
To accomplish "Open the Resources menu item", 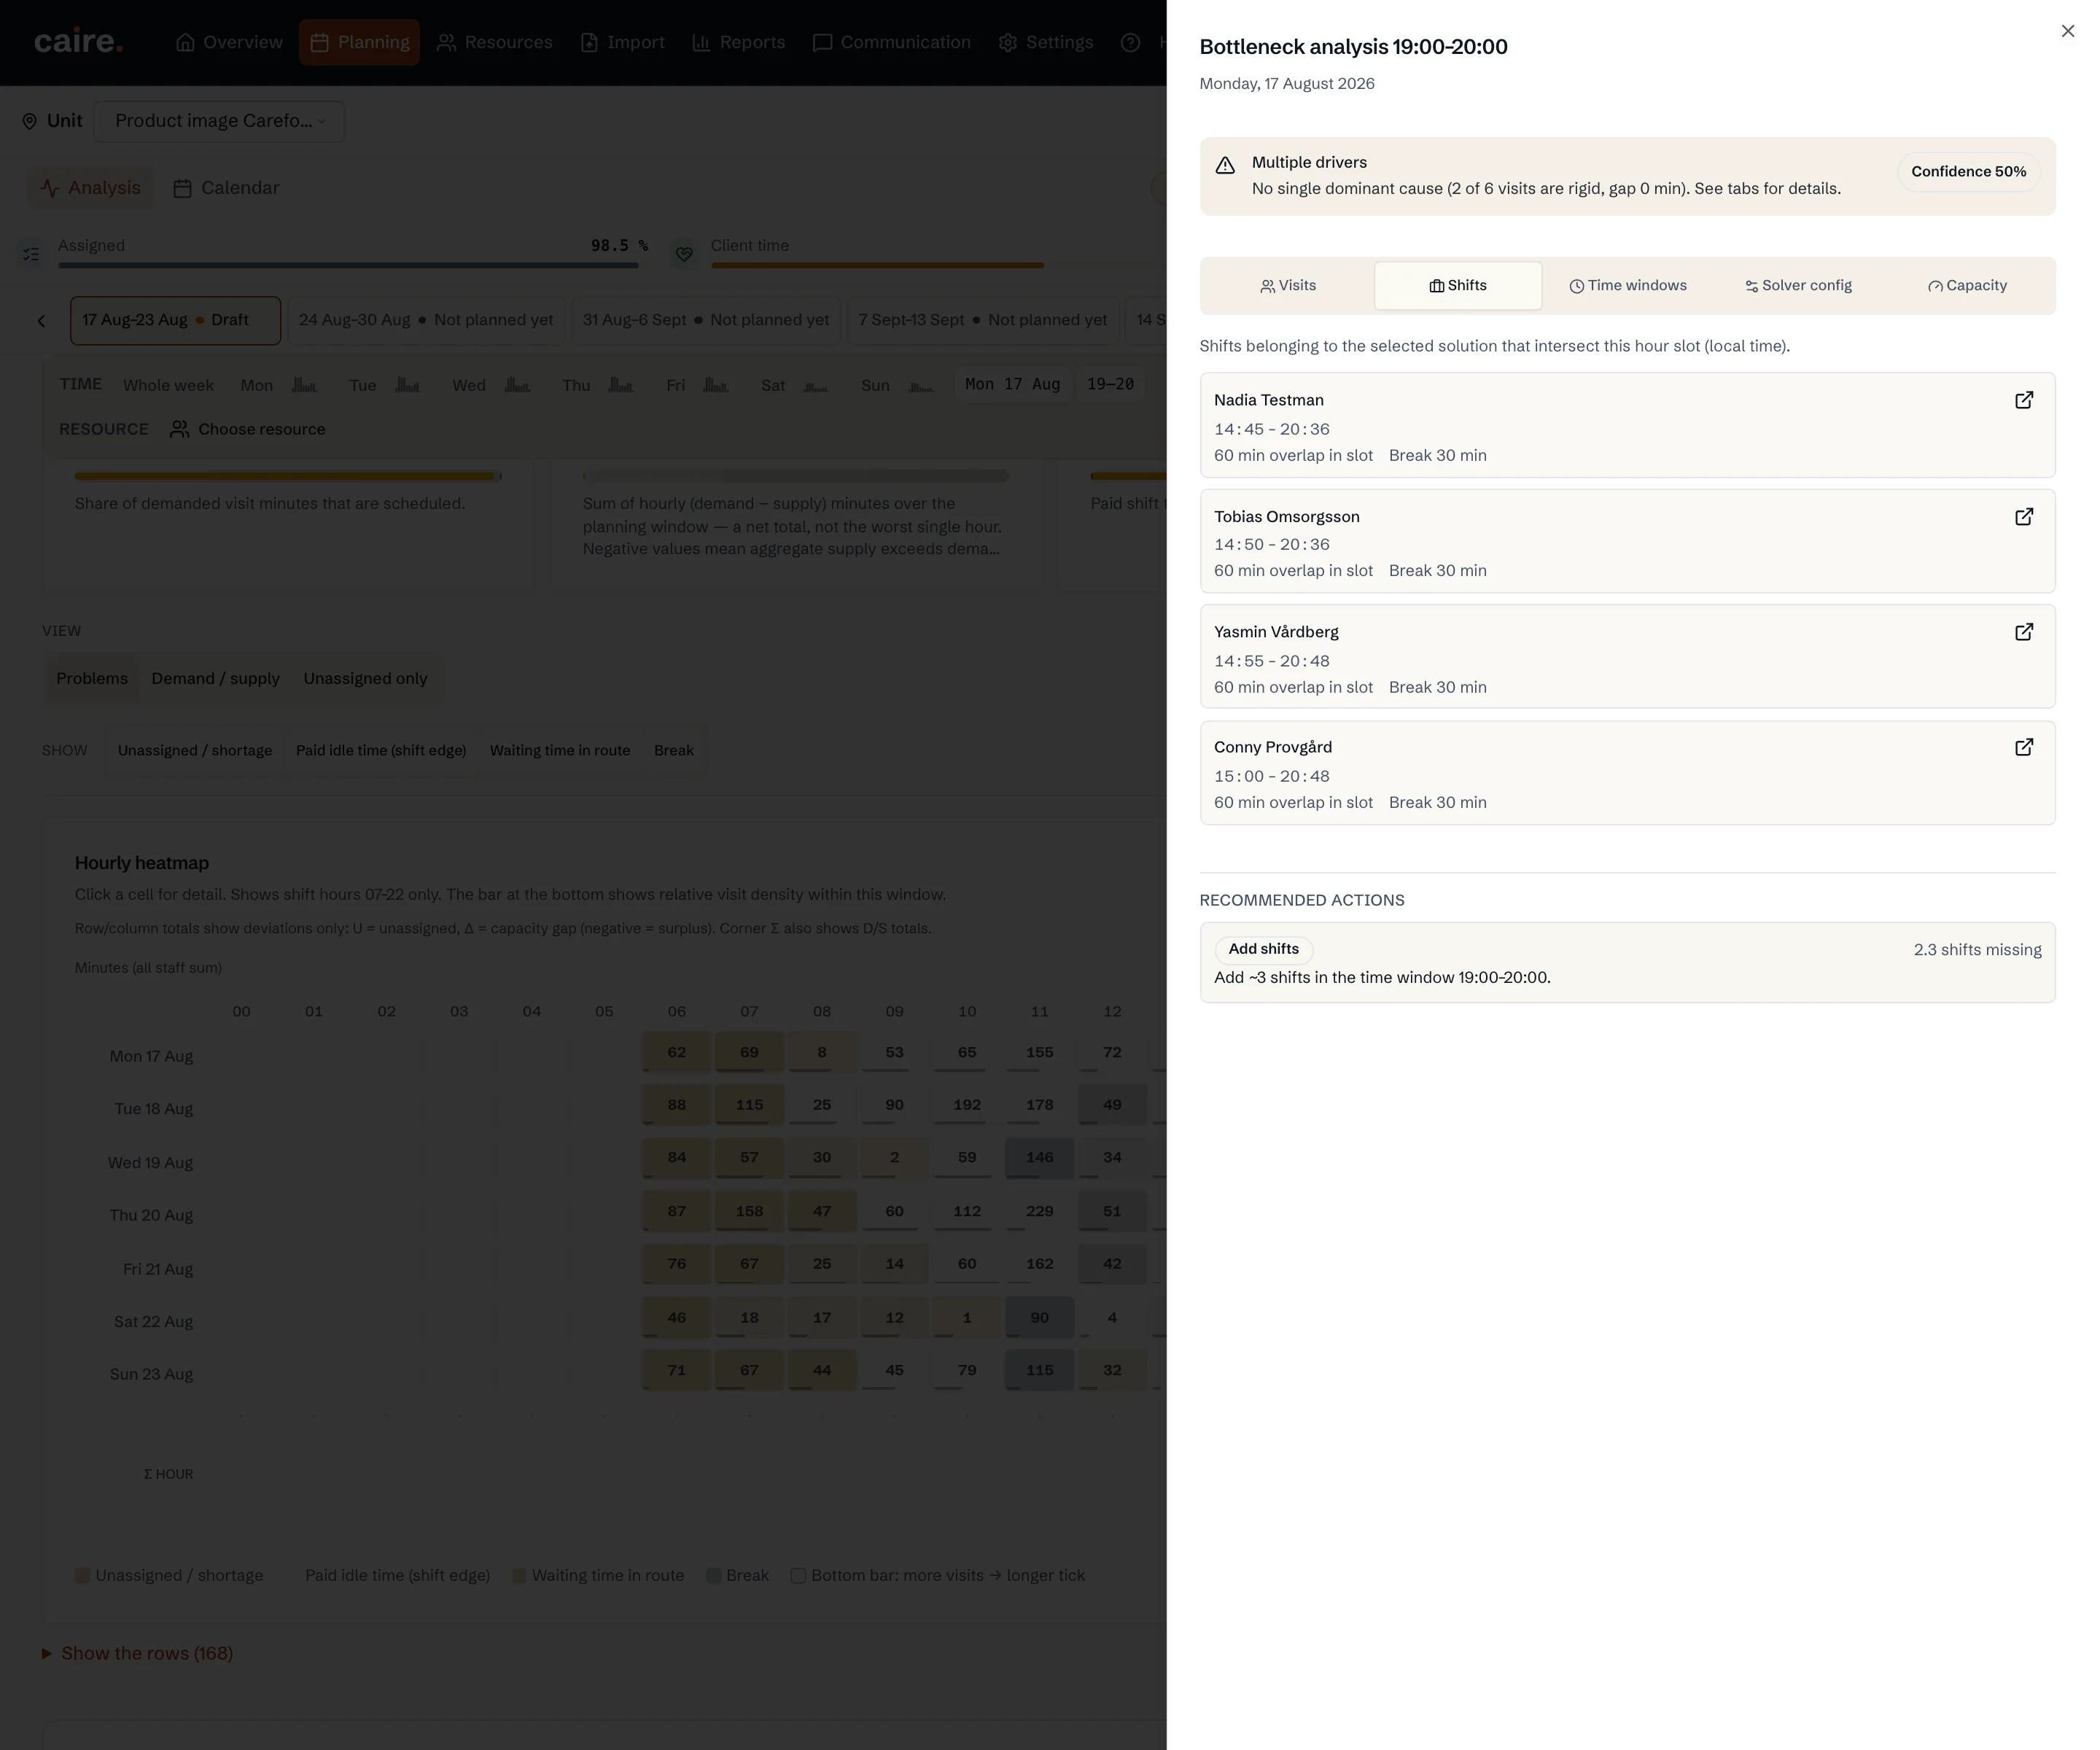I will click(495, 42).
